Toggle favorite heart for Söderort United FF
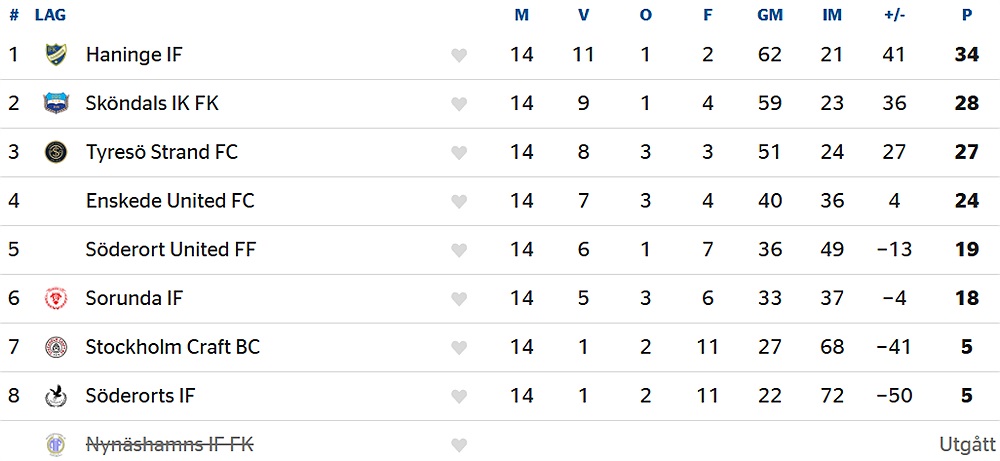This screenshot has width=1000, height=461. coord(459,250)
